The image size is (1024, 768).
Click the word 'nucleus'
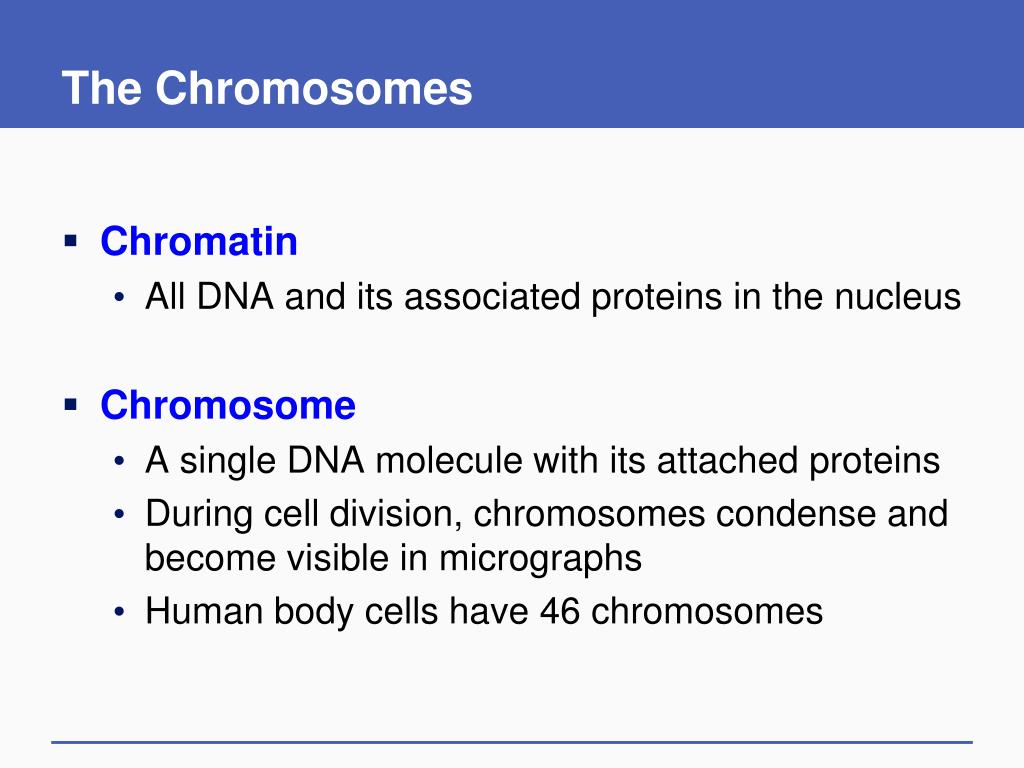coord(898,297)
